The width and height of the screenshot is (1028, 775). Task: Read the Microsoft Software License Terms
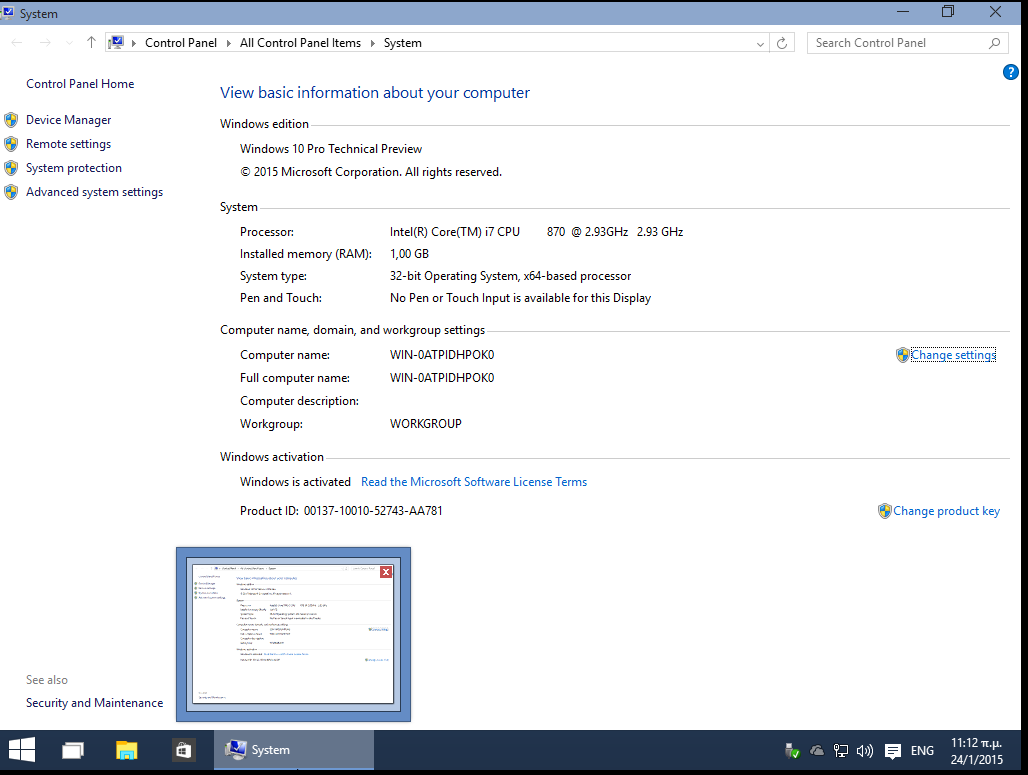tap(474, 482)
